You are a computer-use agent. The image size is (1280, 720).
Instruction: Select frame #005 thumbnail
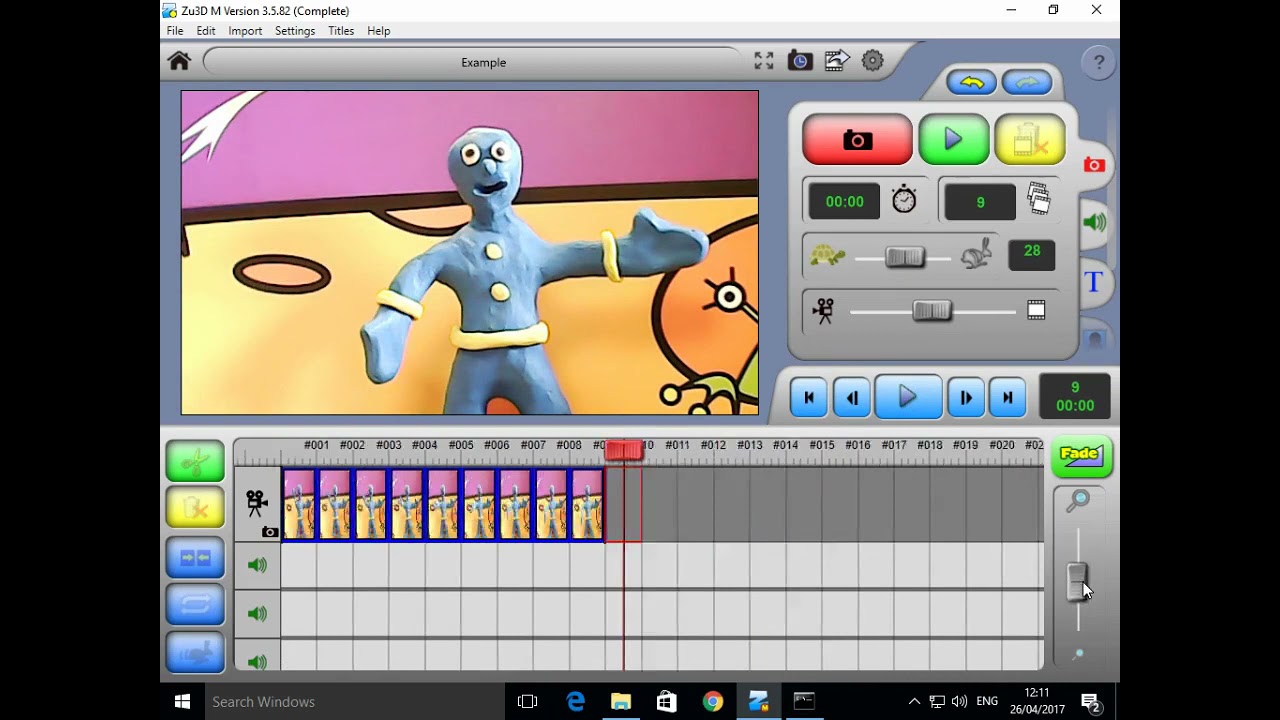[x=443, y=505]
